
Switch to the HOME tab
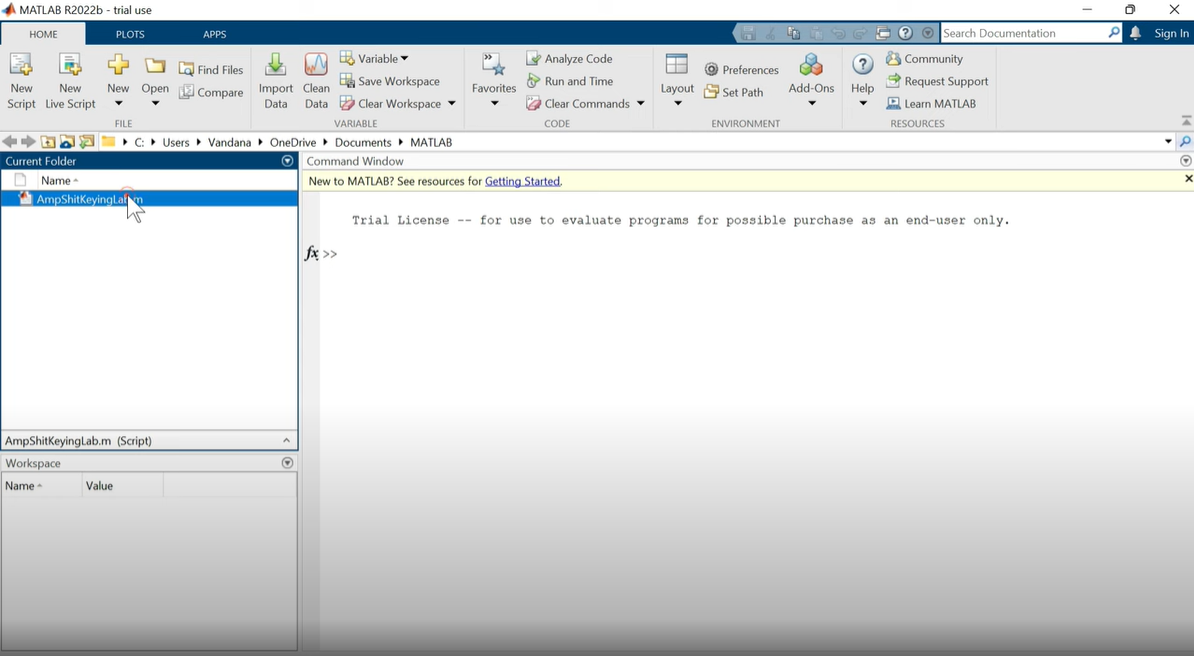point(43,34)
